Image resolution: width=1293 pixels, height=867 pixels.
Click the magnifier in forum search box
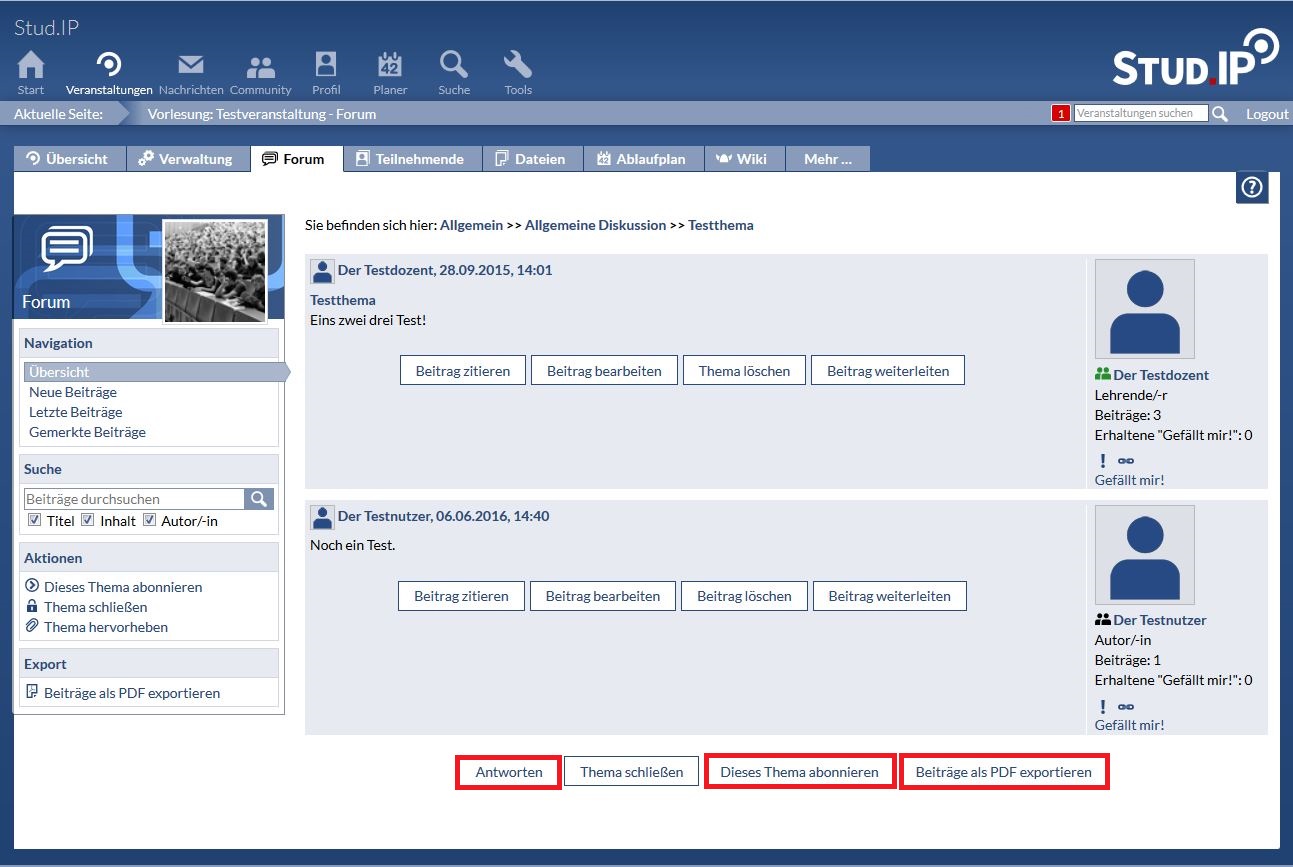(x=259, y=499)
